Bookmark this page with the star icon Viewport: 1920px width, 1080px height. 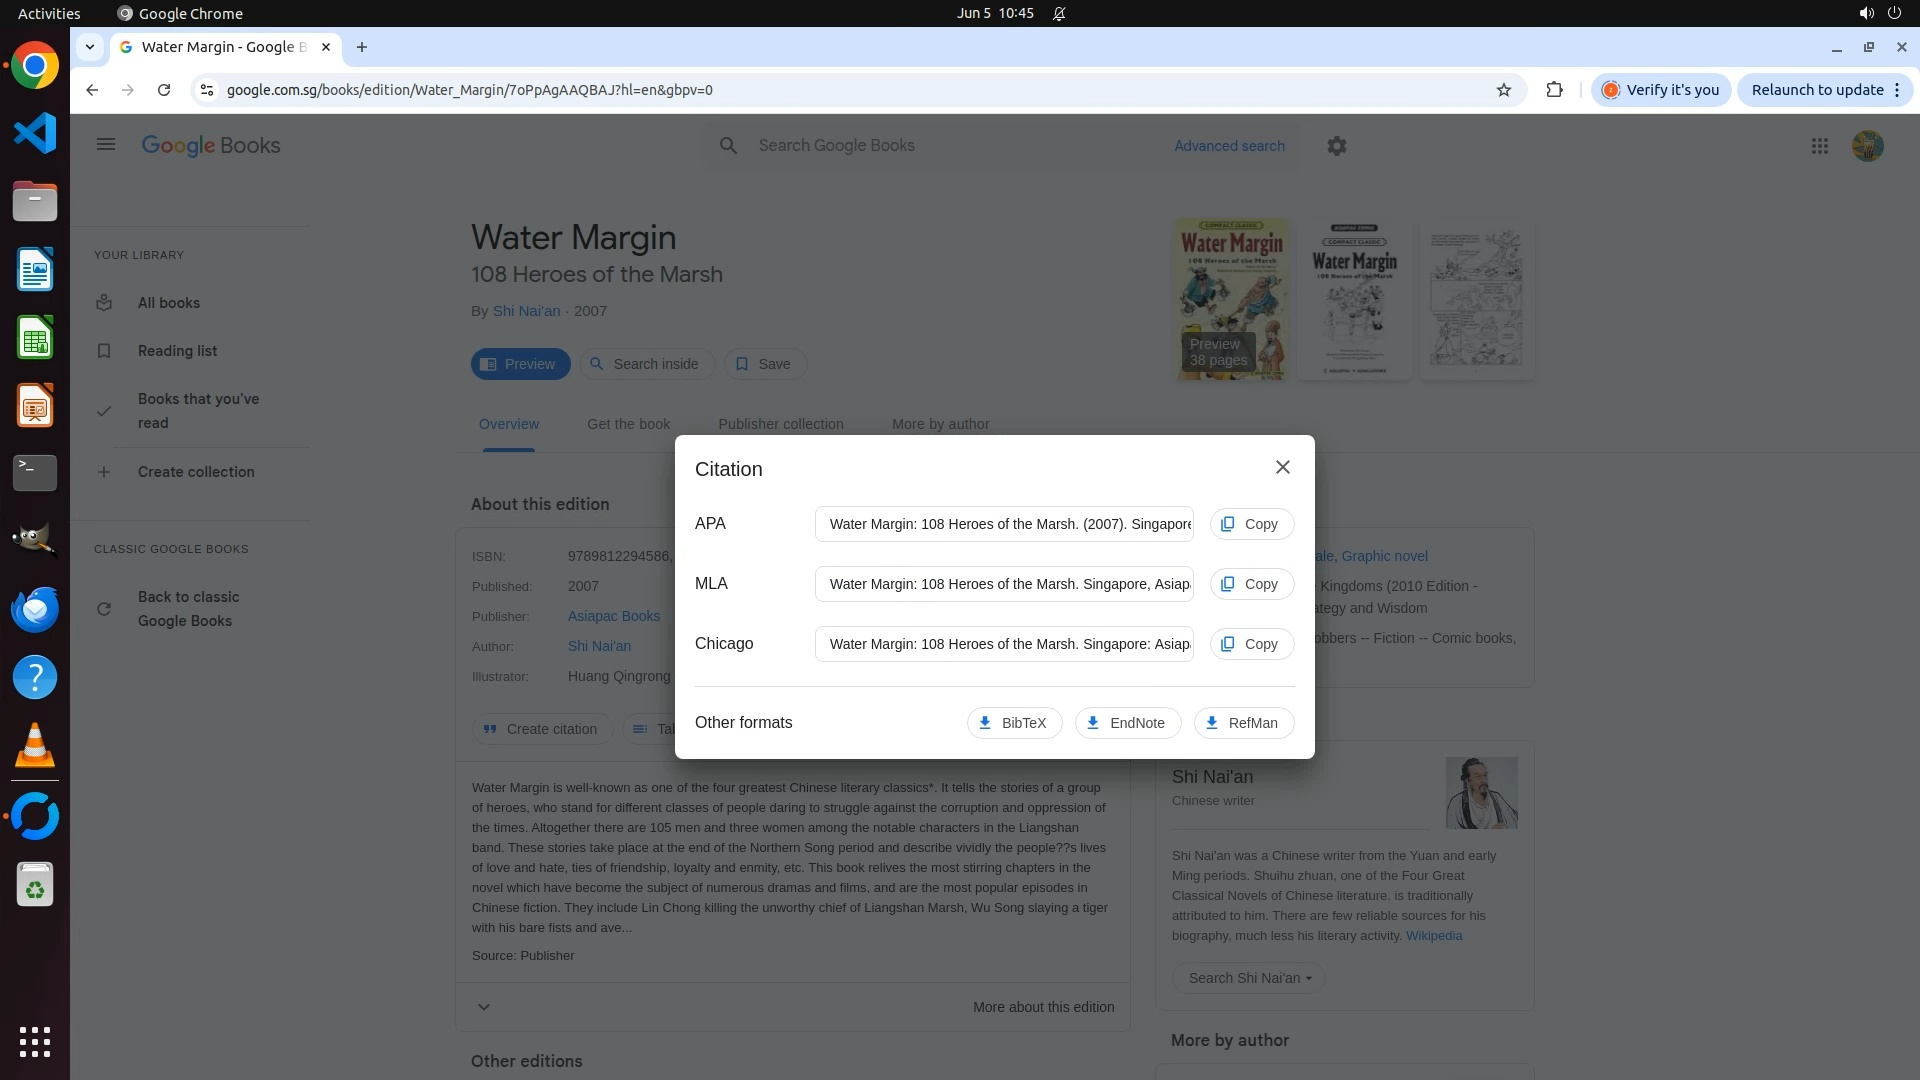click(1503, 90)
